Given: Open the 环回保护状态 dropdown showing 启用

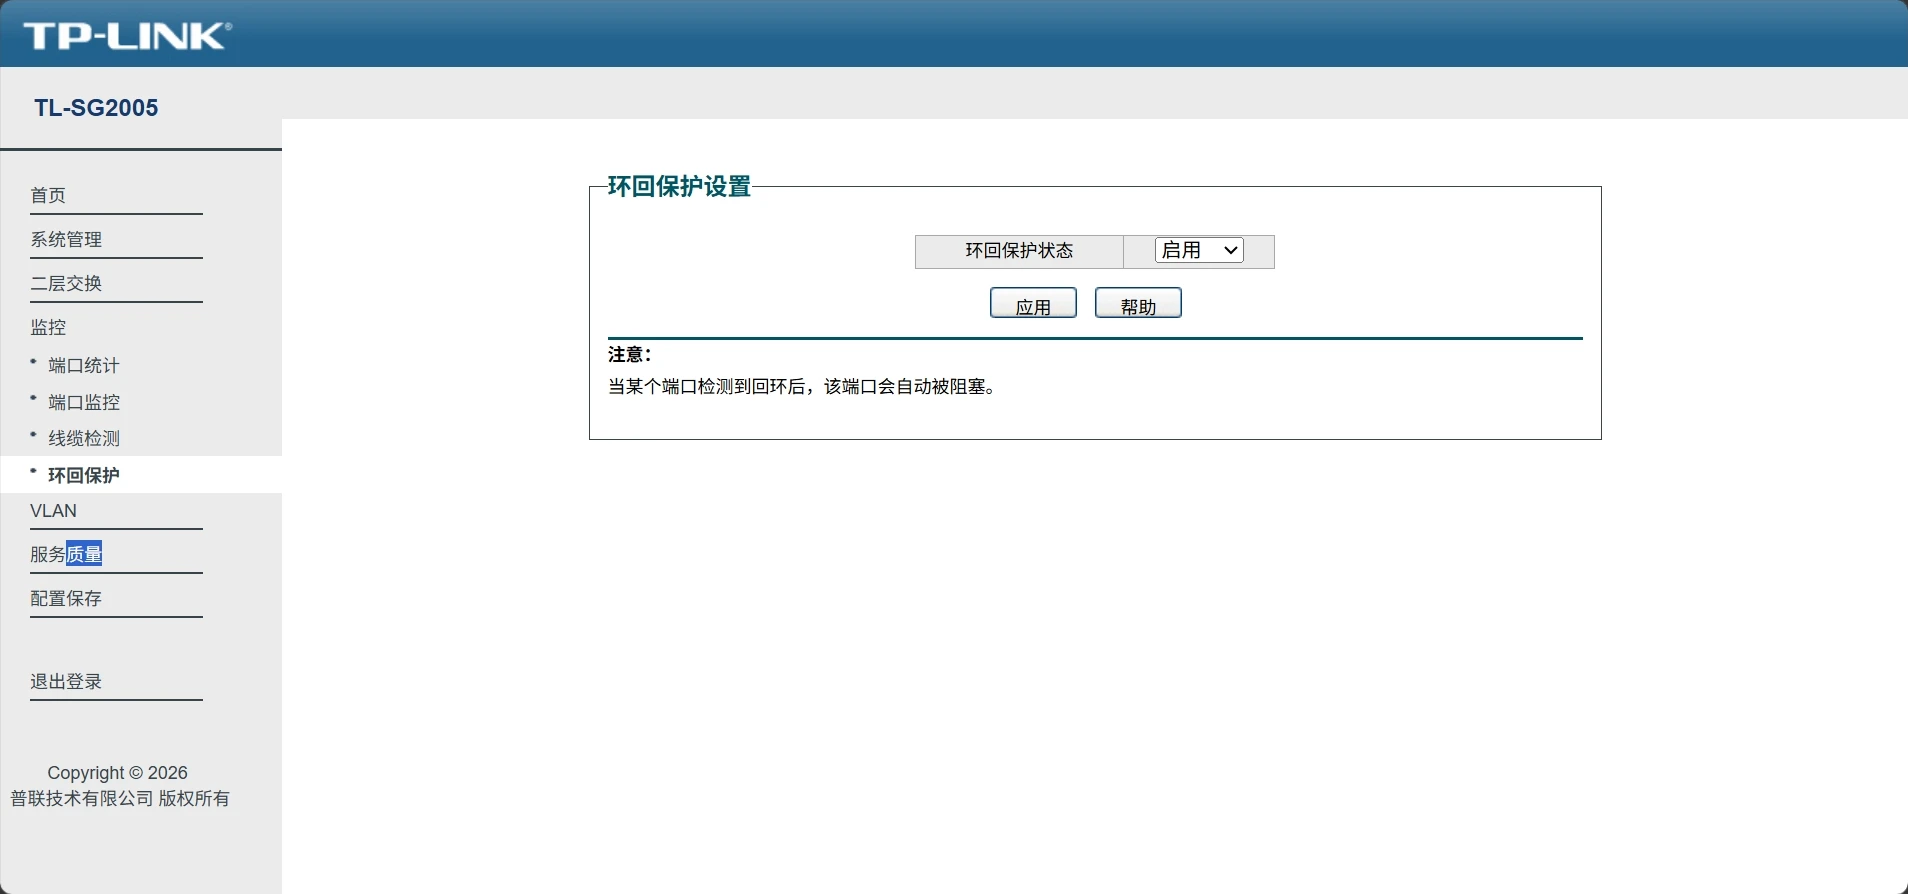Looking at the screenshot, I should point(1199,250).
